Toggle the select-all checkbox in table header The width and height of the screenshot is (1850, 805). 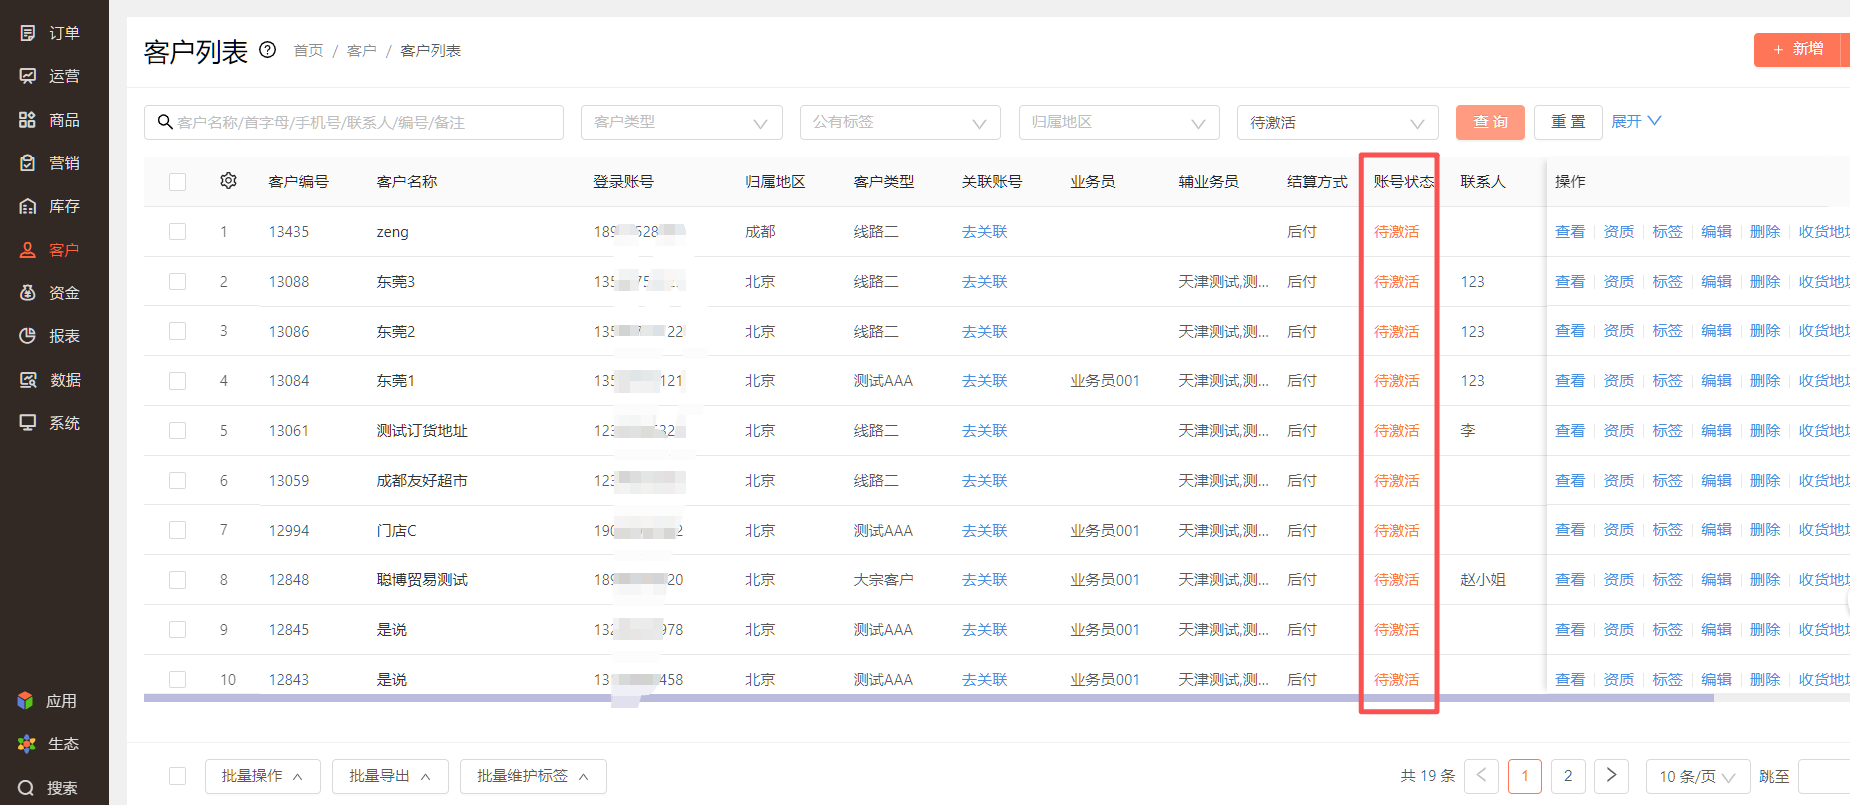pyautogui.click(x=178, y=182)
